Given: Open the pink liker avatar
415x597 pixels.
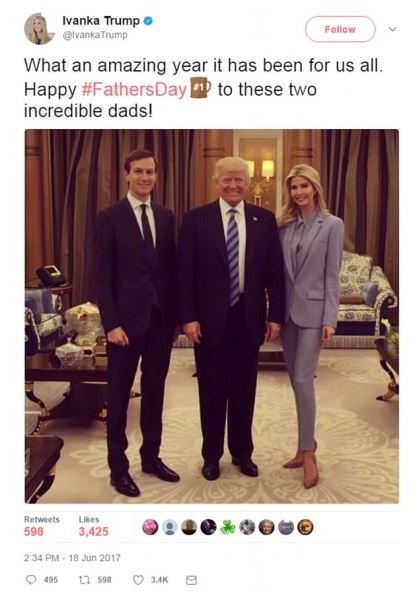Looking at the screenshot, I should 150,527.
